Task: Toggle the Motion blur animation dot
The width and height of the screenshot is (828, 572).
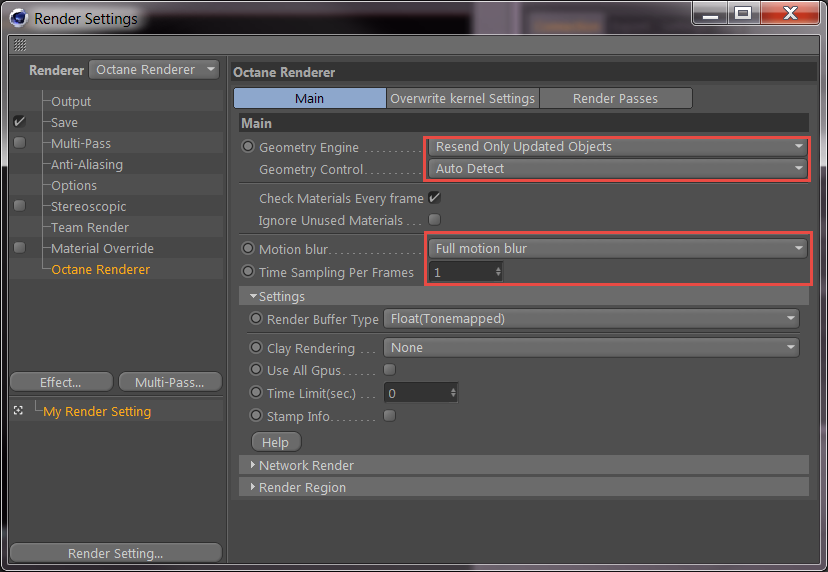Action: pos(248,248)
